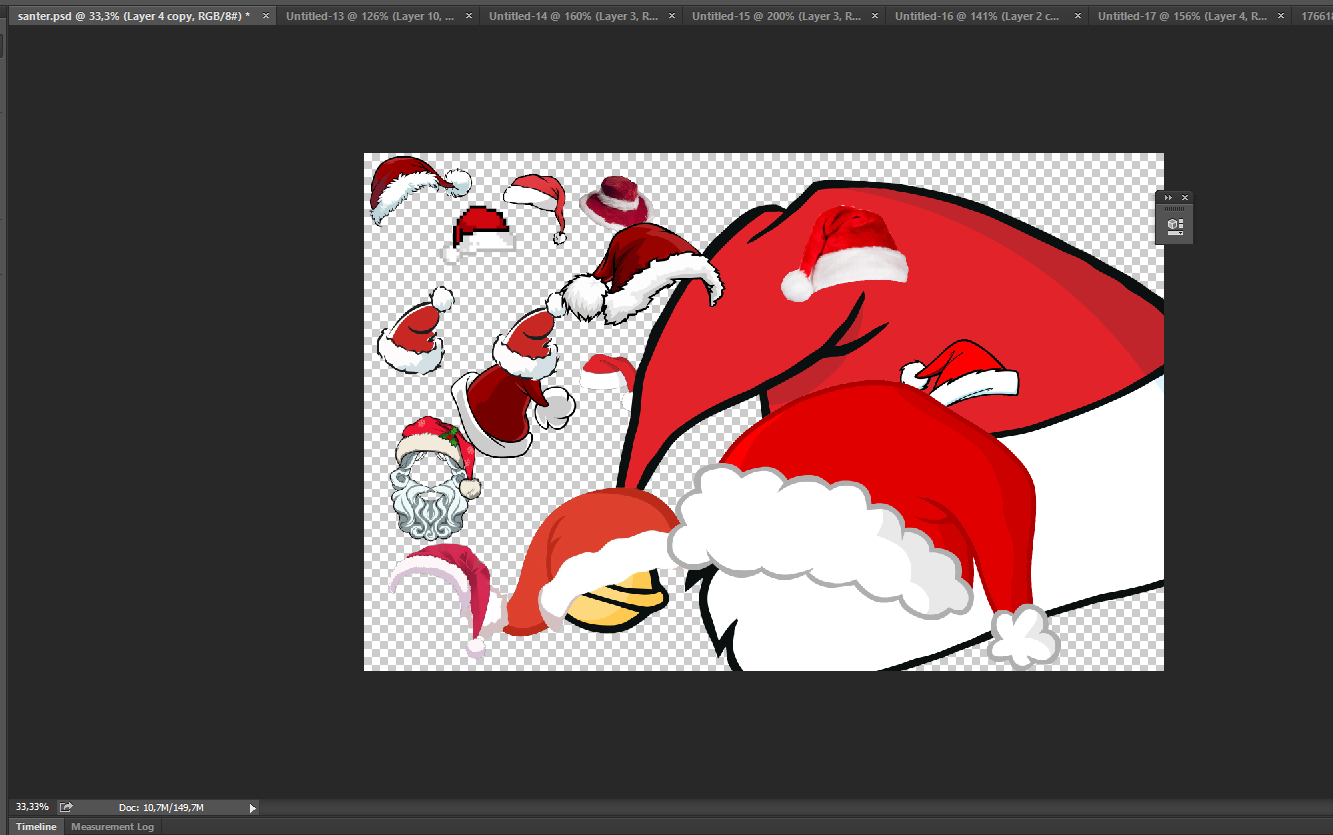The width and height of the screenshot is (1333, 835).
Task: Switch to the Measurement Log tab
Action: pos(112,827)
